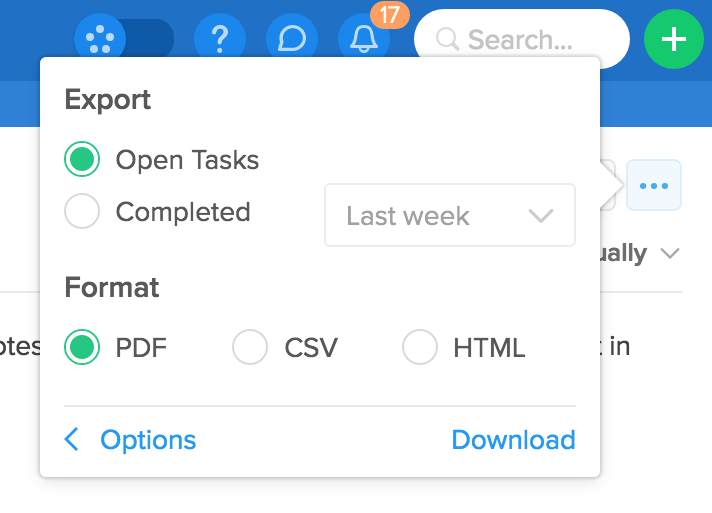Choose the PDF format option
Screen dimensions: 712x513
[82, 347]
